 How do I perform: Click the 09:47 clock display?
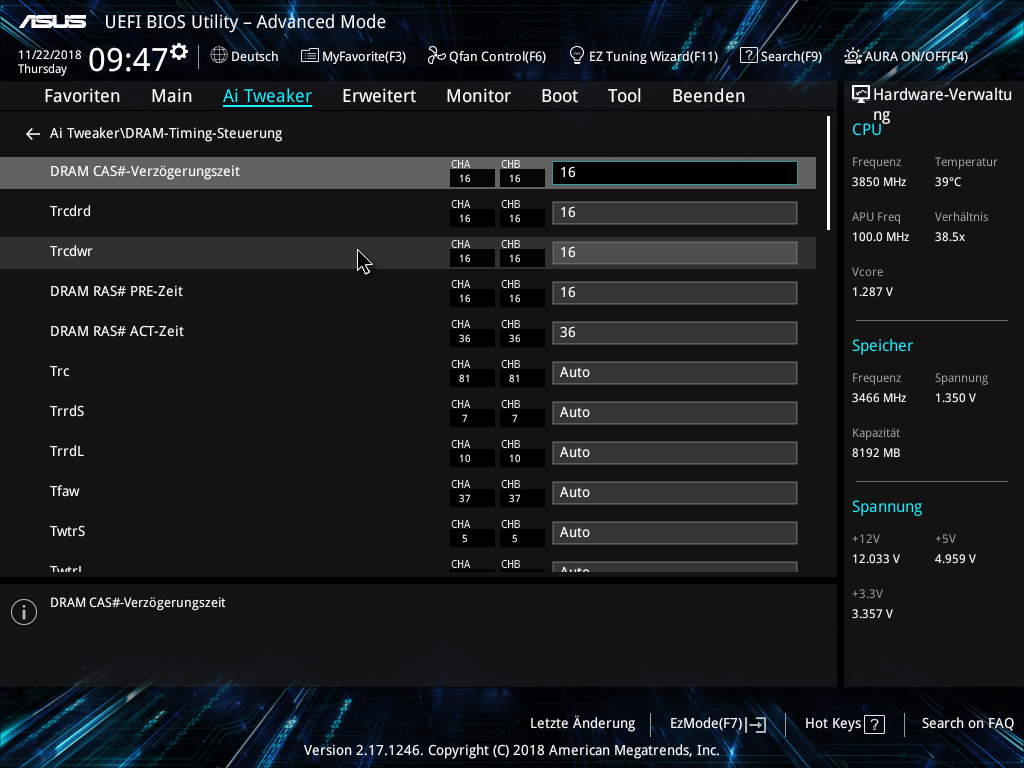[x=129, y=59]
